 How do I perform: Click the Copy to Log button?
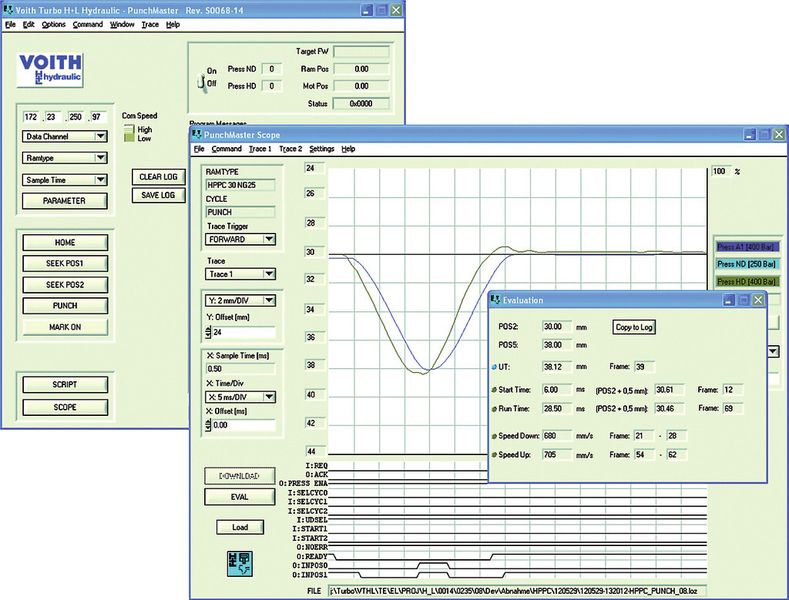634,327
